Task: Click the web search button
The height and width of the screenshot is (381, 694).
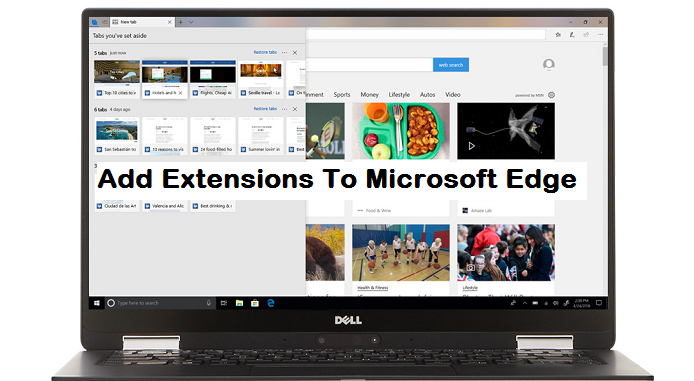Action: (451, 65)
